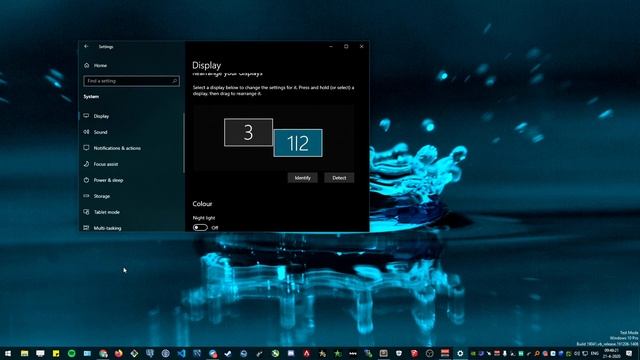Open the Windows Start menu

8,353
